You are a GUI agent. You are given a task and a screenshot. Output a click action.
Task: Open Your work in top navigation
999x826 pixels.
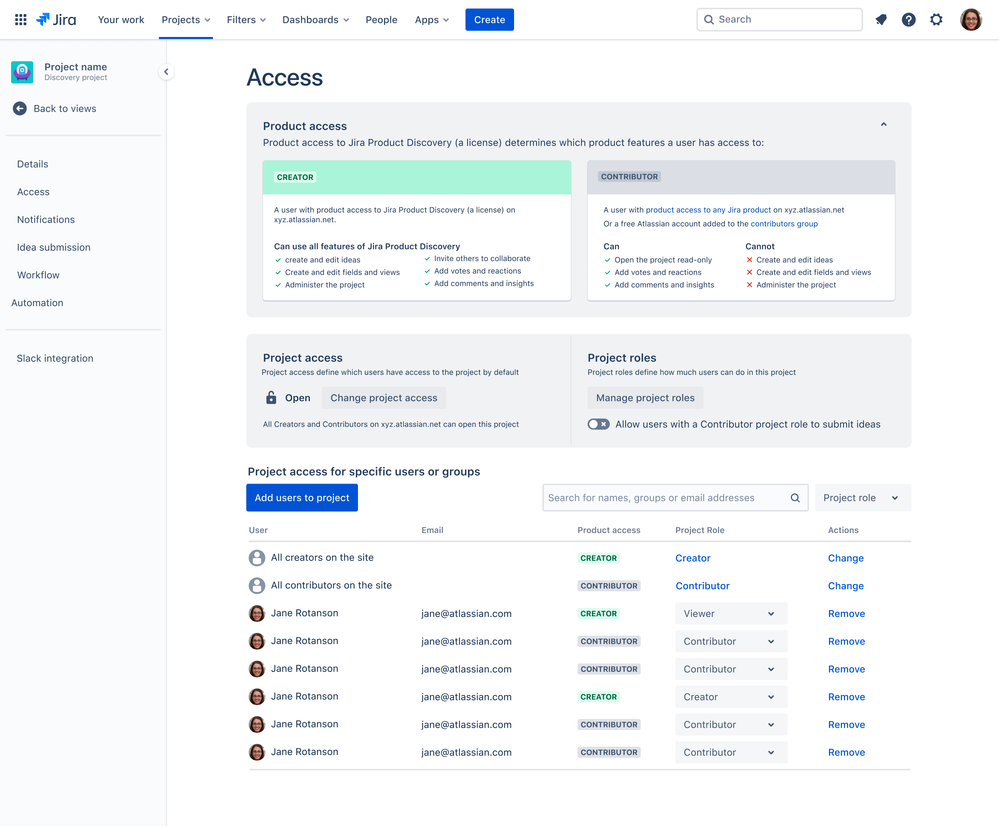(x=121, y=20)
